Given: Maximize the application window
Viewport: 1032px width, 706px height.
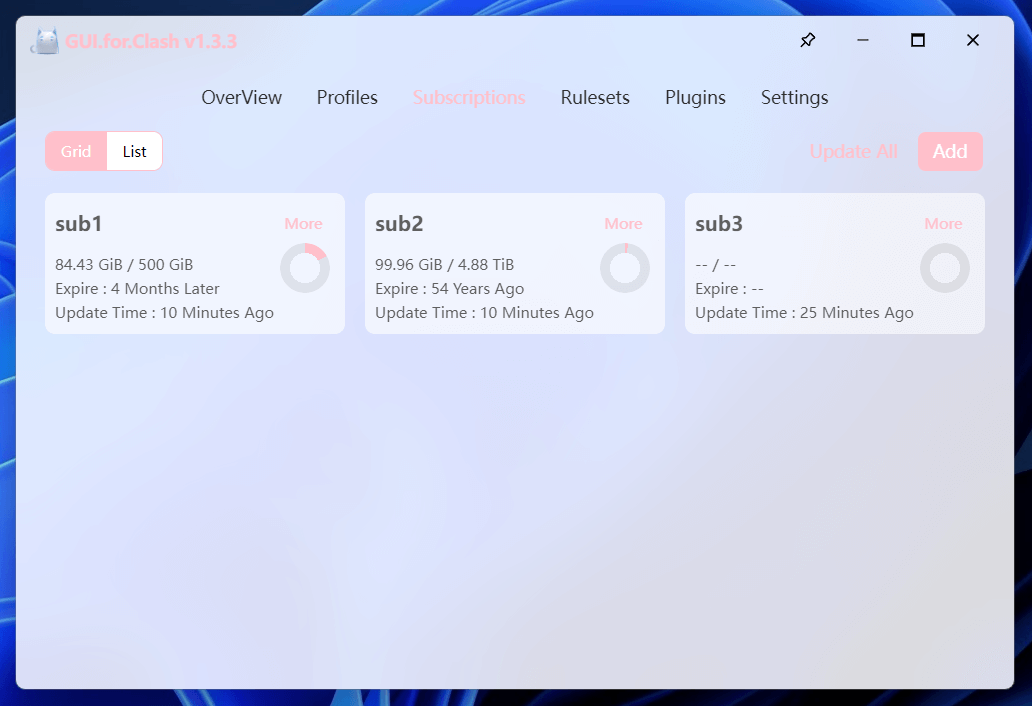Looking at the screenshot, I should tap(917, 40).
